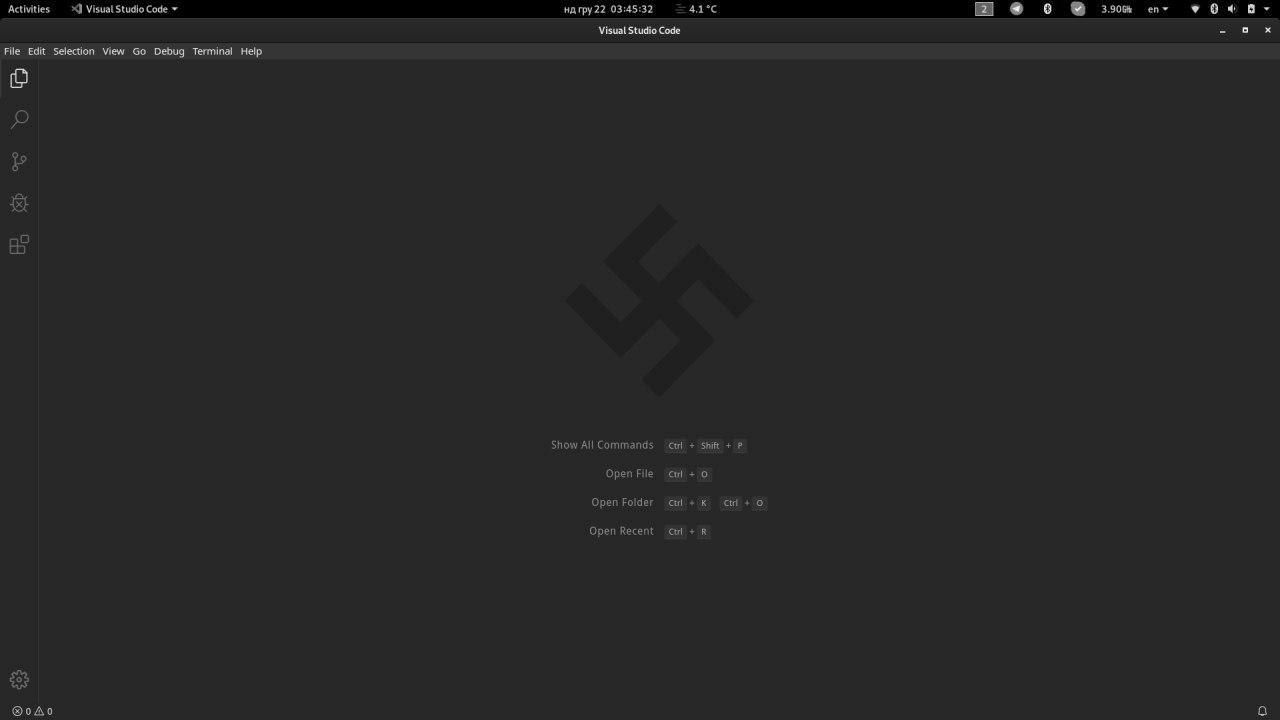Viewport: 1280px width, 720px height.
Task: Click the volume speaker icon
Action: (x=1232, y=9)
